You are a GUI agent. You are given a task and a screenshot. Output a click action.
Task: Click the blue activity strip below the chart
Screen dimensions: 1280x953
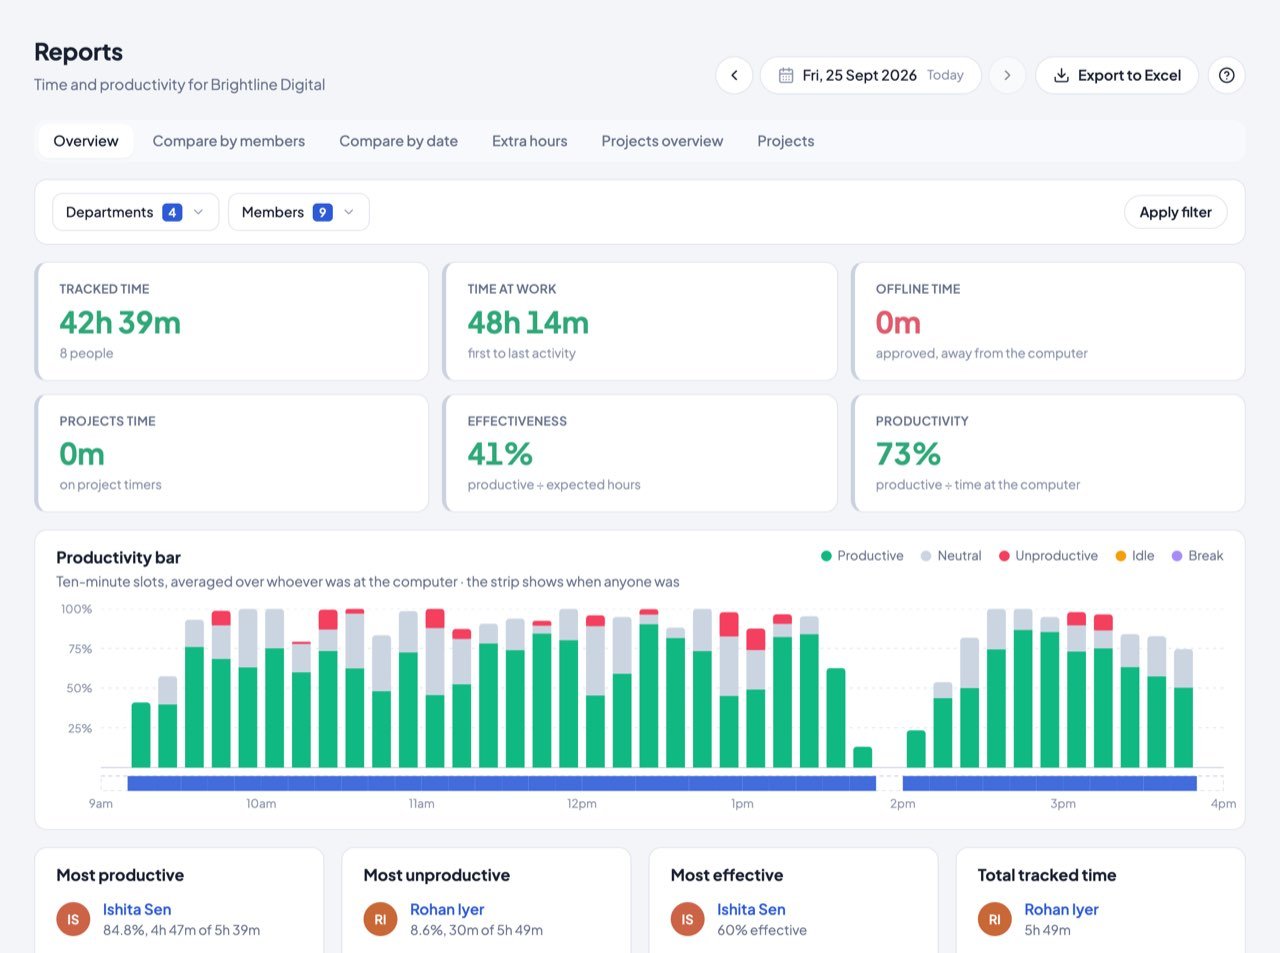click(x=662, y=783)
